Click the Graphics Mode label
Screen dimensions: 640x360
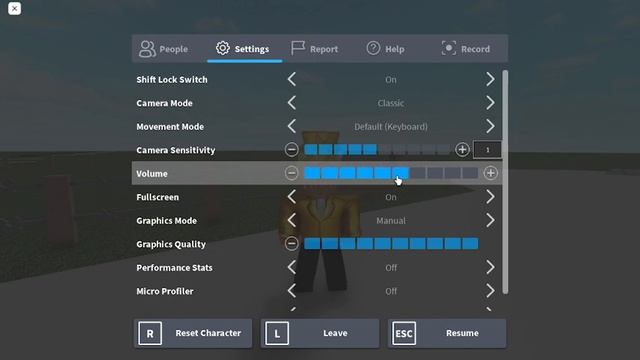pos(167,221)
